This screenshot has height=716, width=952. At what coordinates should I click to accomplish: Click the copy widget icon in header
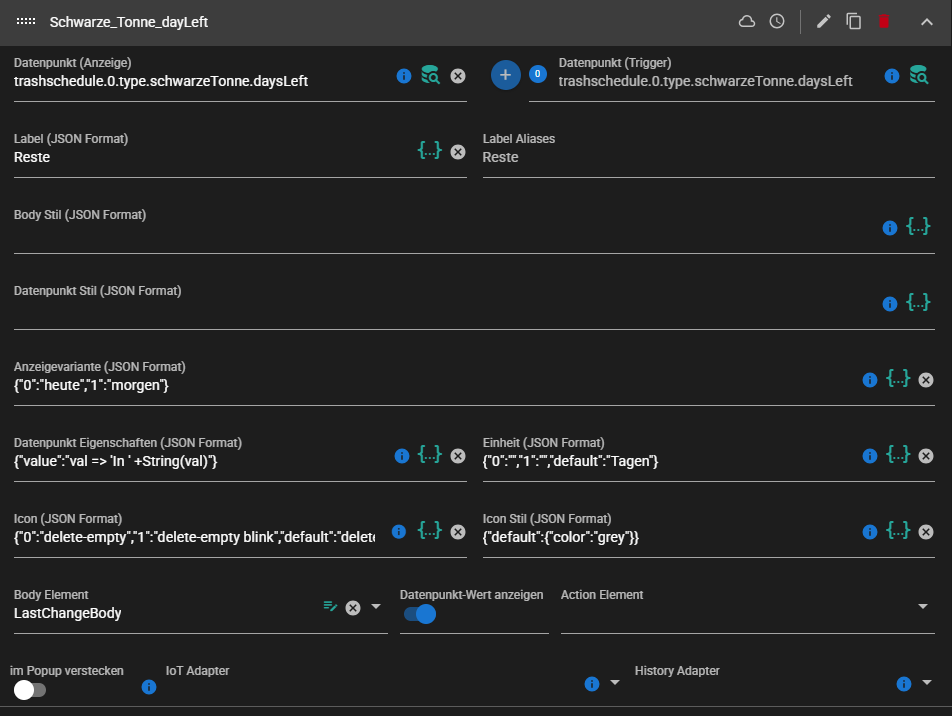[x=854, y=21]
